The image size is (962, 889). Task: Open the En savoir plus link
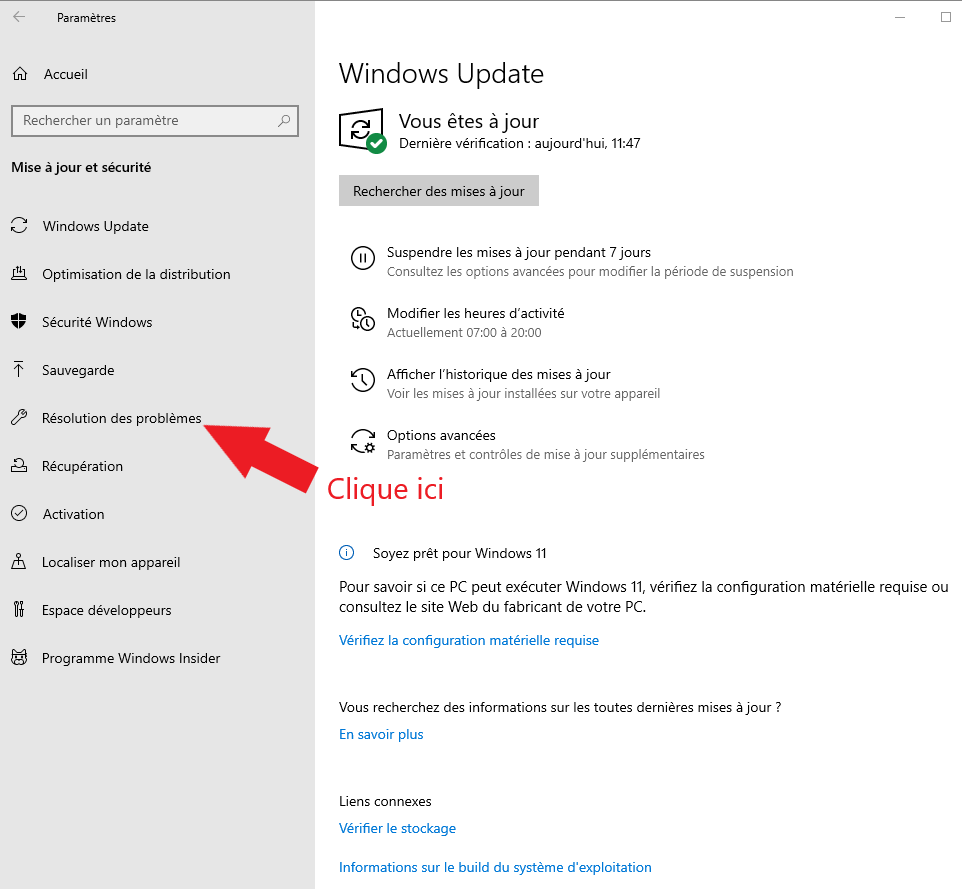click(x=381, y=734)
